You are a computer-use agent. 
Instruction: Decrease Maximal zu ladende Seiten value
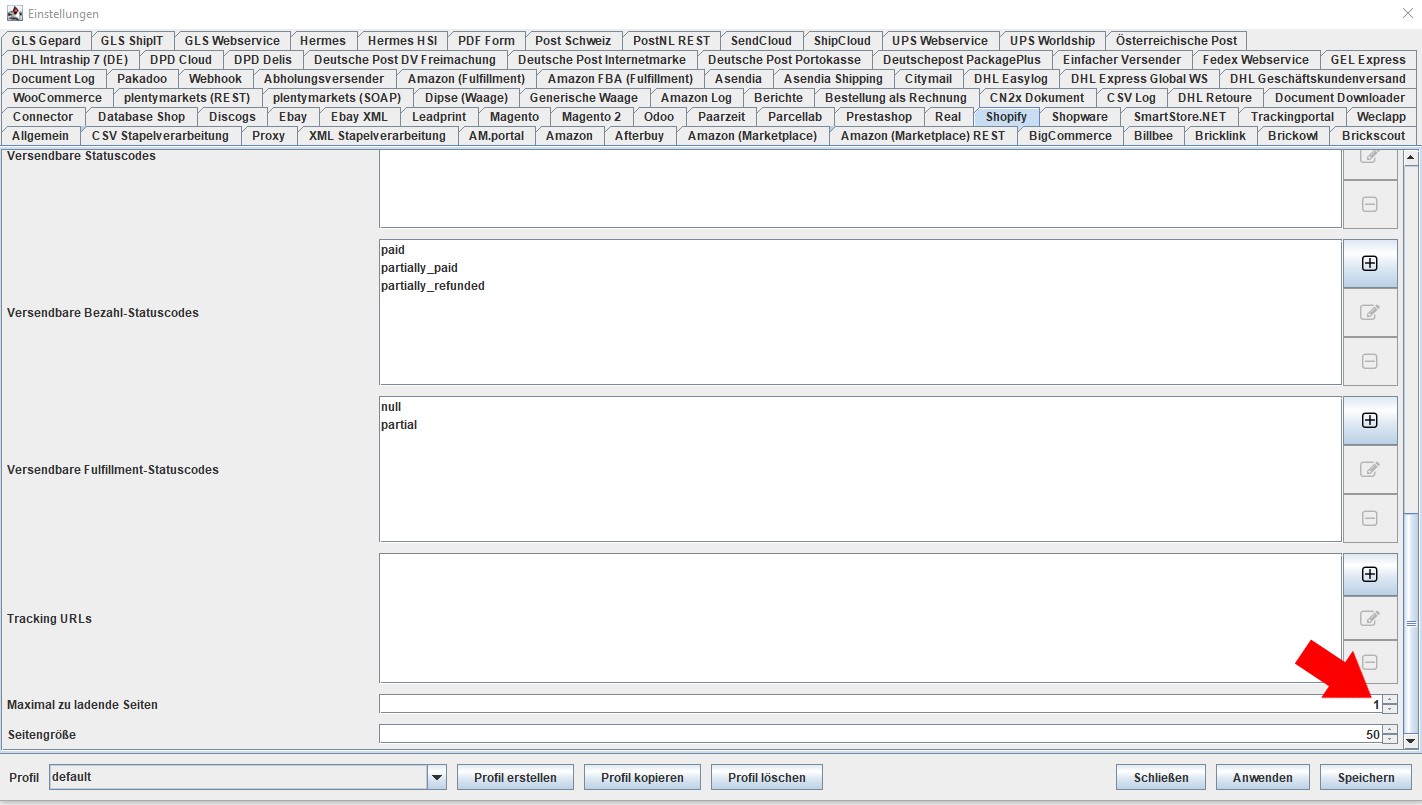click(x=1390, y=709)
